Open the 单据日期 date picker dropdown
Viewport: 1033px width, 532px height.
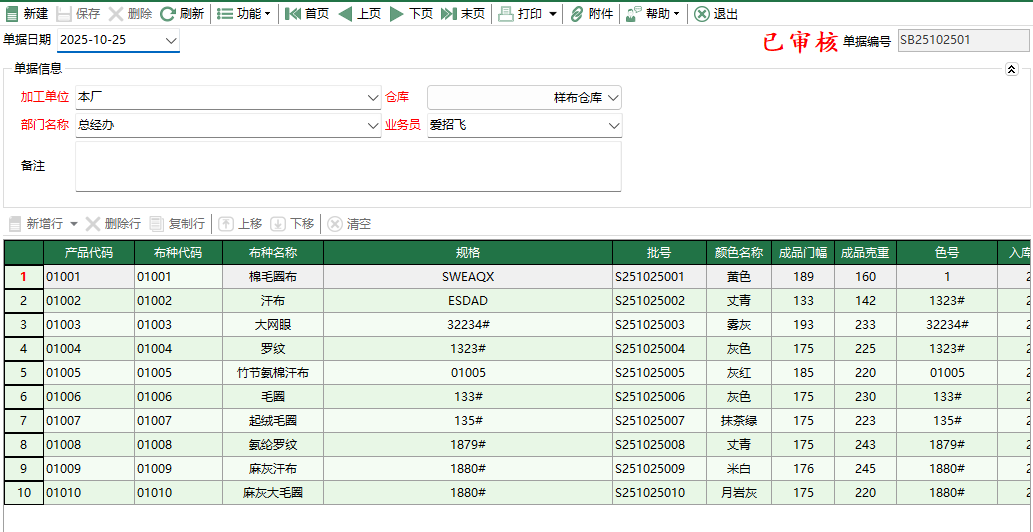point(171,41)
